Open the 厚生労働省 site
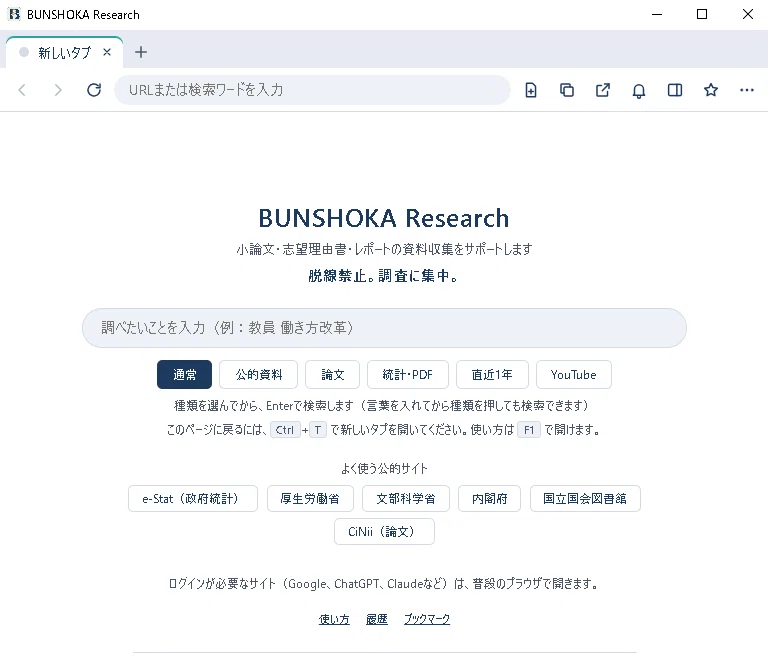The height and width of the screenshot is (660, 768). click(x=310, y=498)
